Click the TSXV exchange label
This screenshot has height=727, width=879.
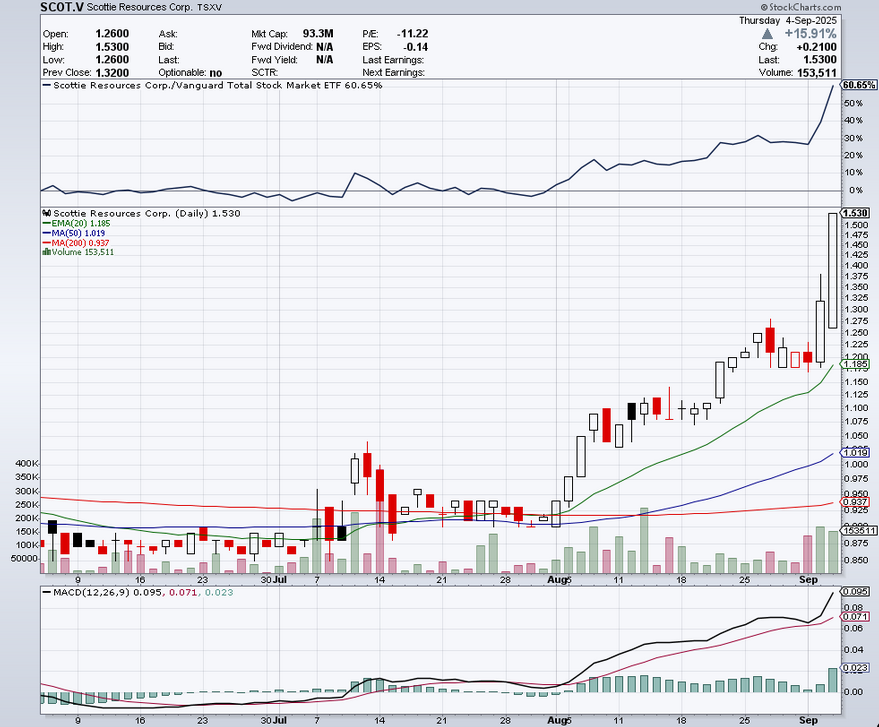coord(209,7)
